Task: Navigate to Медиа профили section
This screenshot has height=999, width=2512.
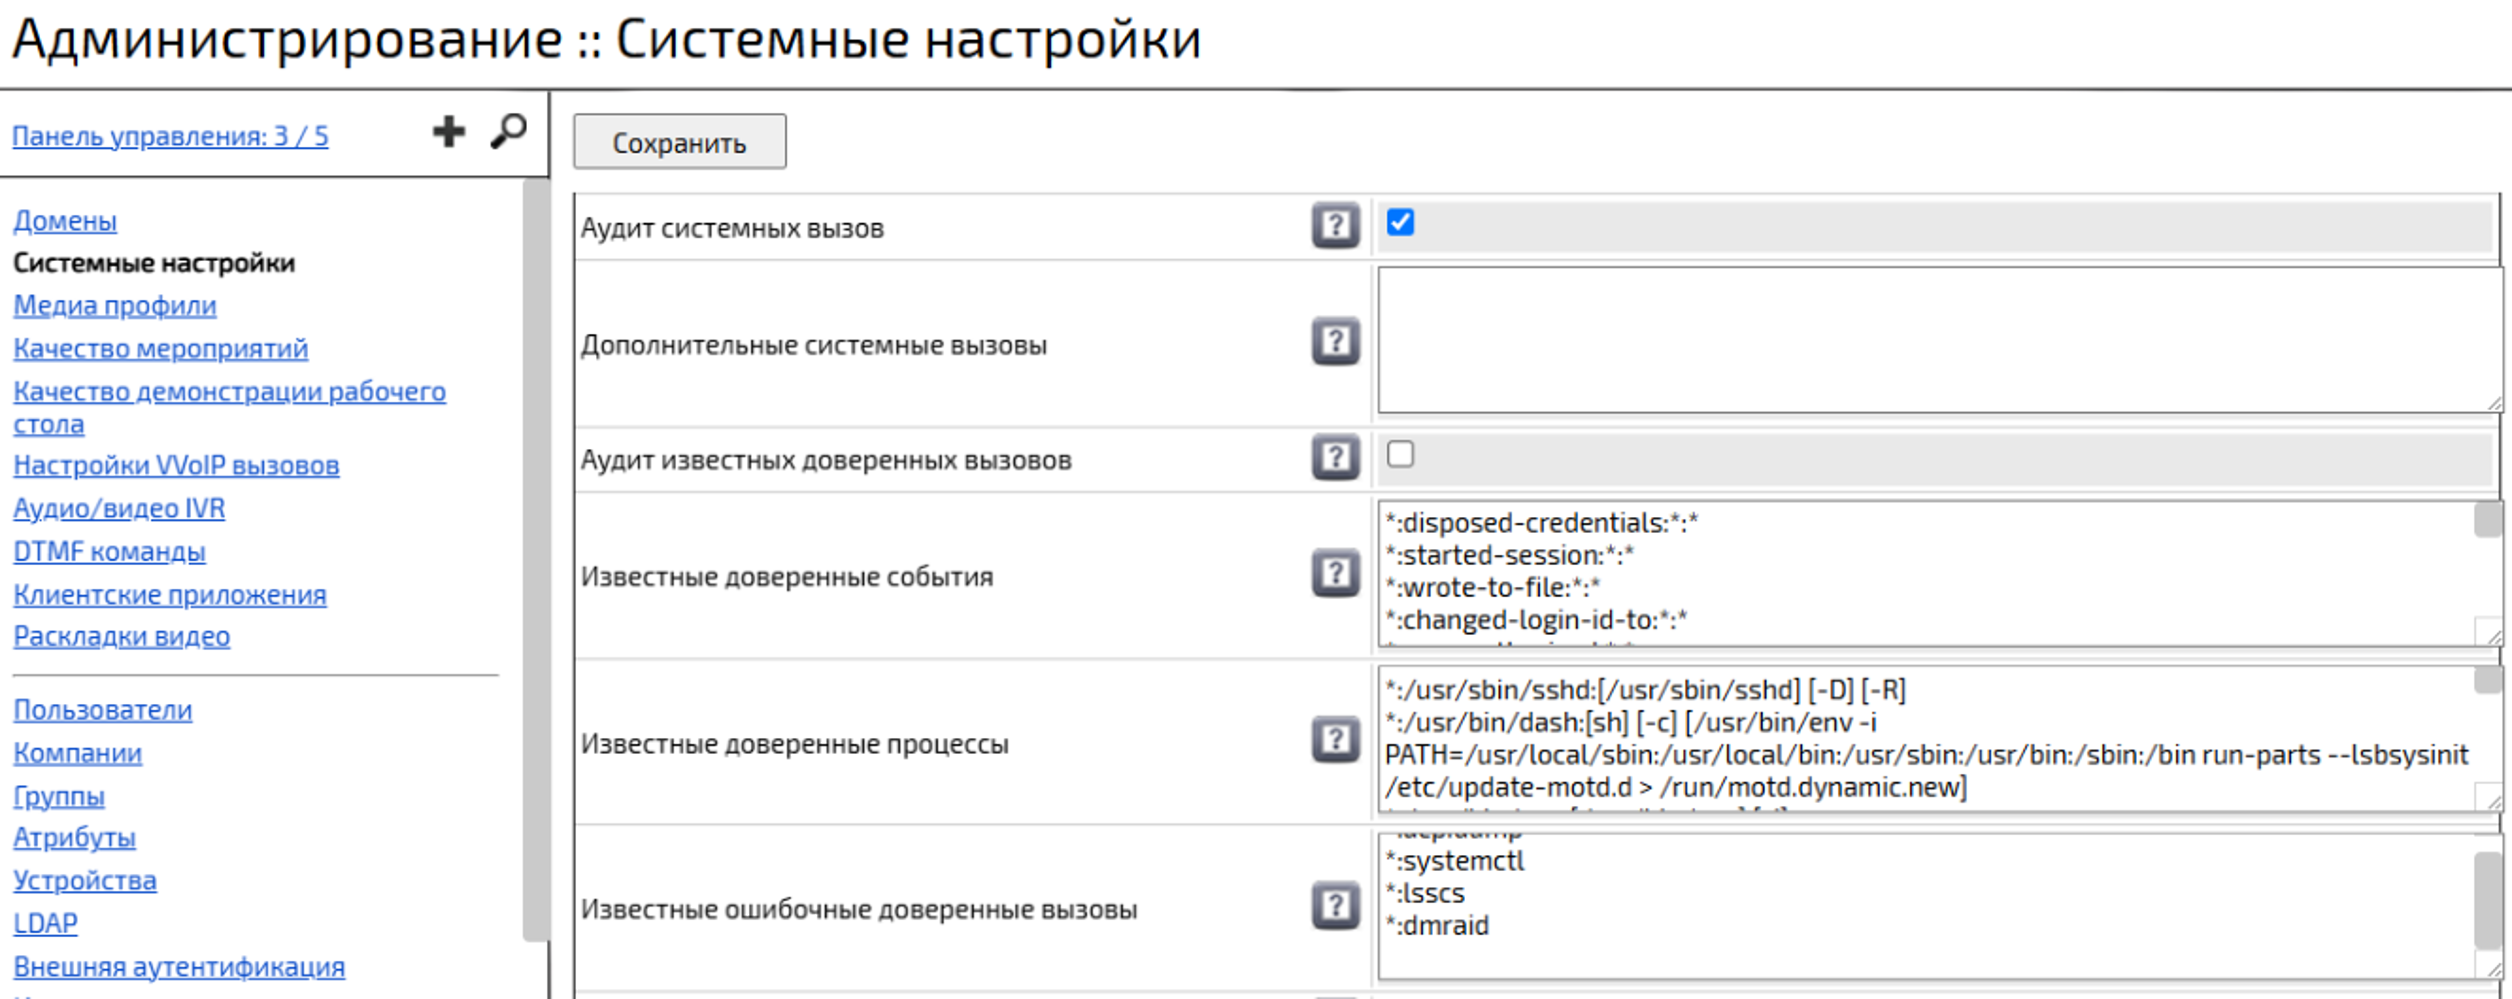Action: [x=113, y=307]
